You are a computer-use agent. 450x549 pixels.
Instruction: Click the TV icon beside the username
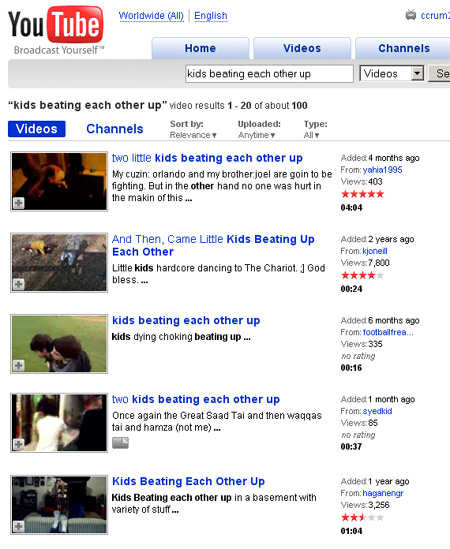tap(411, 15)
